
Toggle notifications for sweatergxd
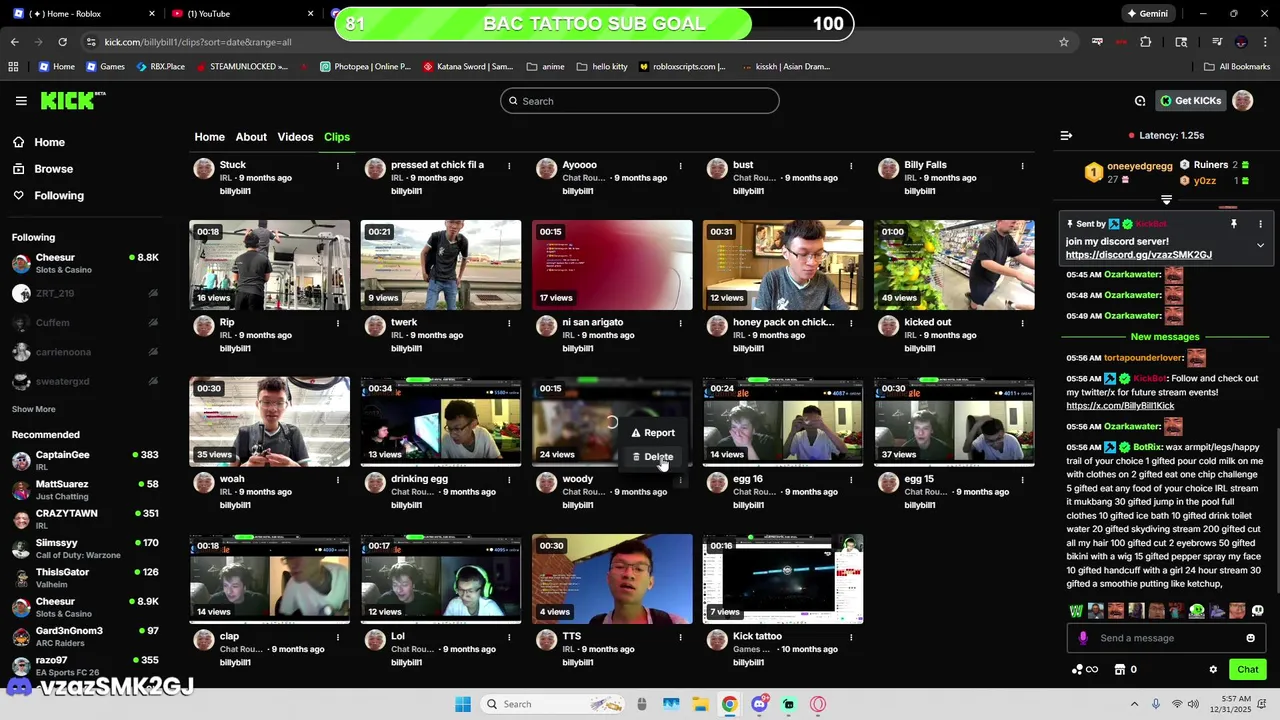[153, 382]
